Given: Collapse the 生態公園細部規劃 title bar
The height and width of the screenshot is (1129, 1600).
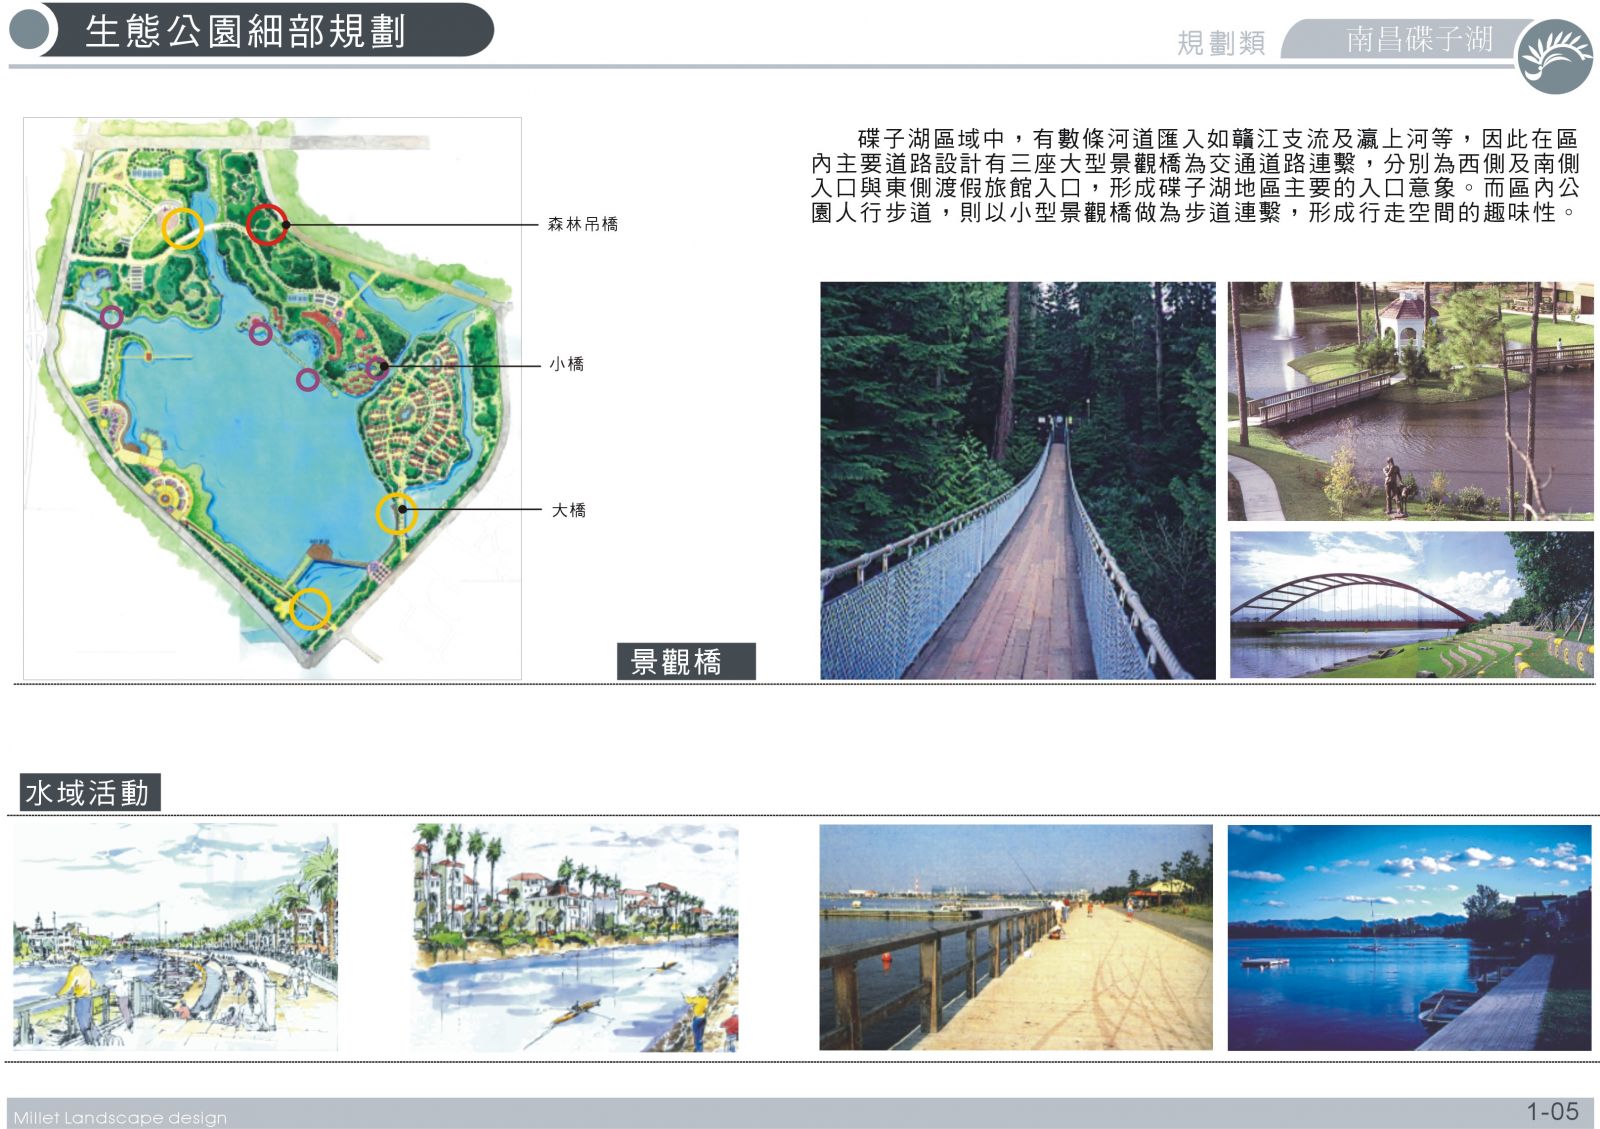Looking at the screenshot, I should pos(246,32).
